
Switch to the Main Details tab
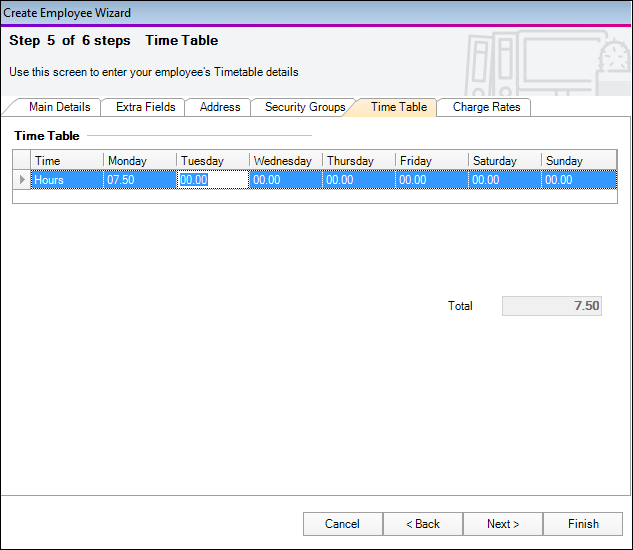click(59, 107)
